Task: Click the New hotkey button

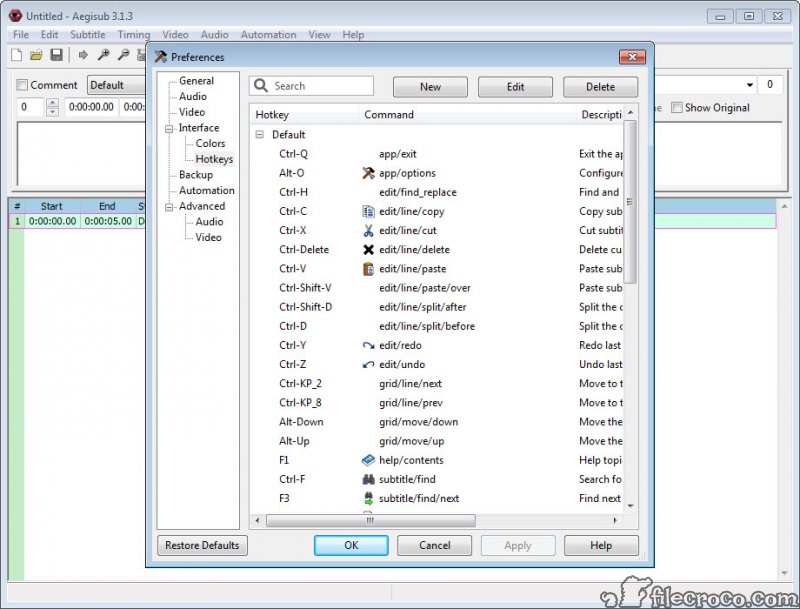Action: pyautogui.click(x=430, y=87)
